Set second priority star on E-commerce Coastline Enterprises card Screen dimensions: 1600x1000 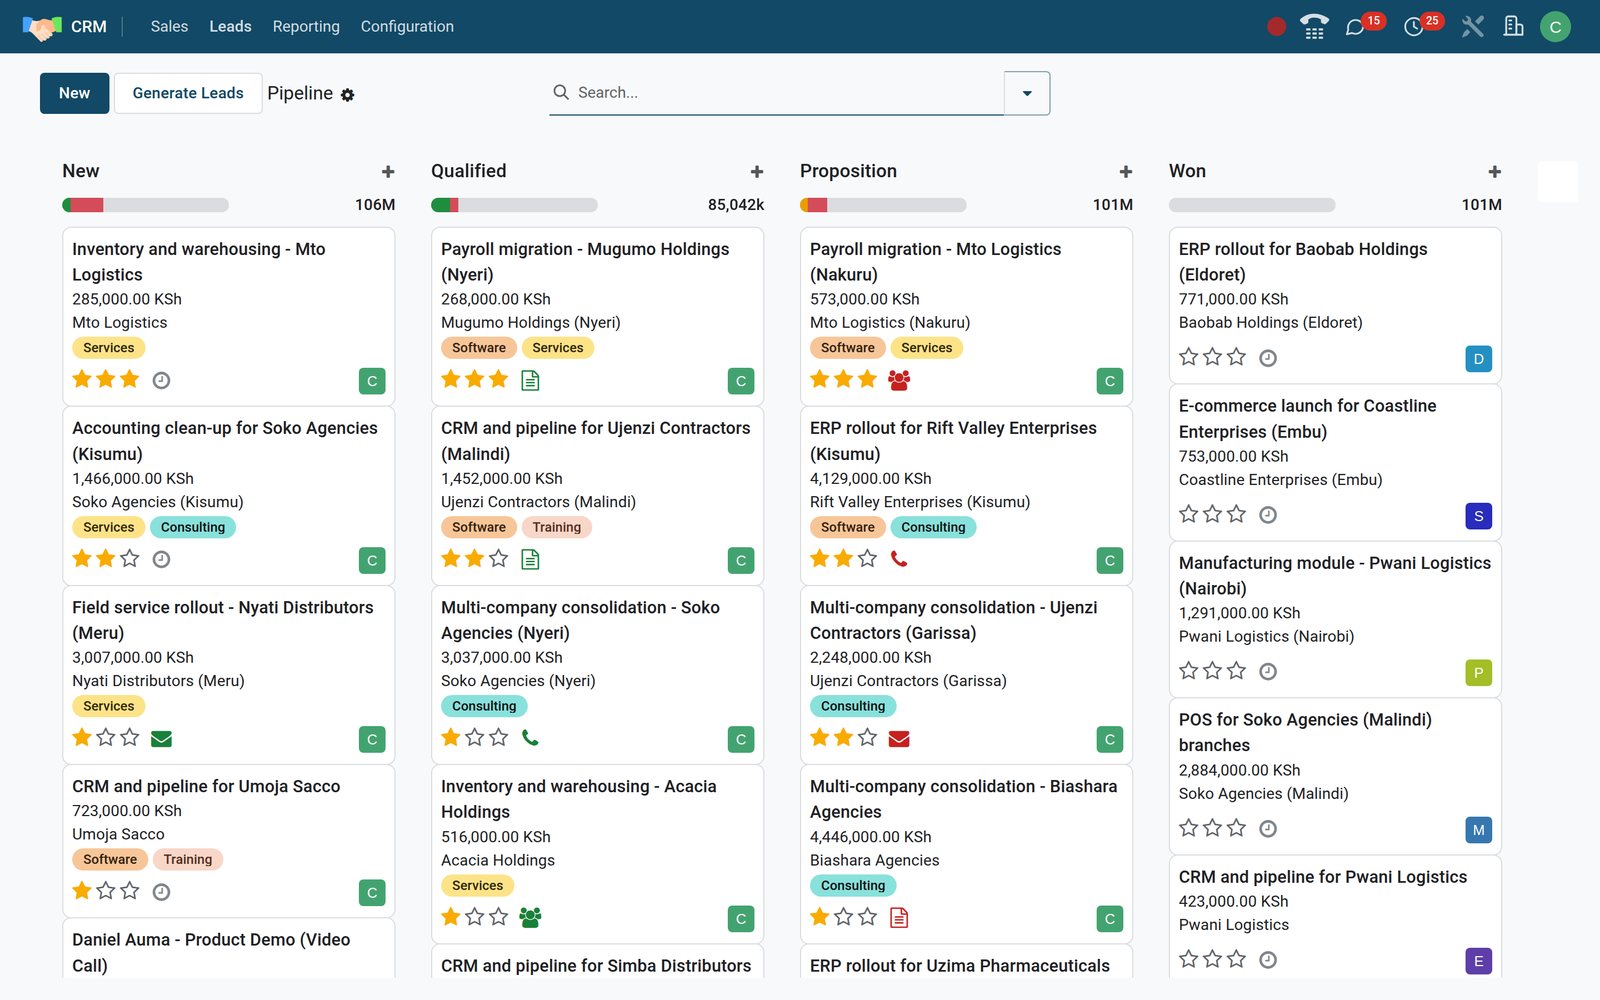pyautogui.click(x=1212, y=513)
